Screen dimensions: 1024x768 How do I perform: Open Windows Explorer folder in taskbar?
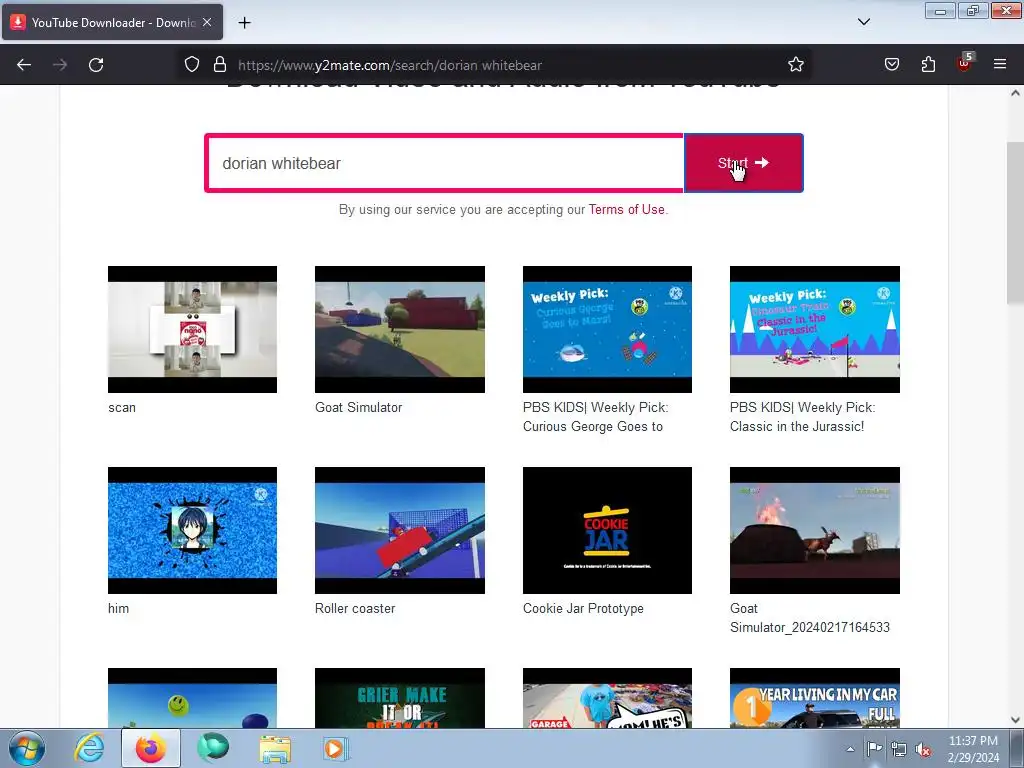[275, 748]
